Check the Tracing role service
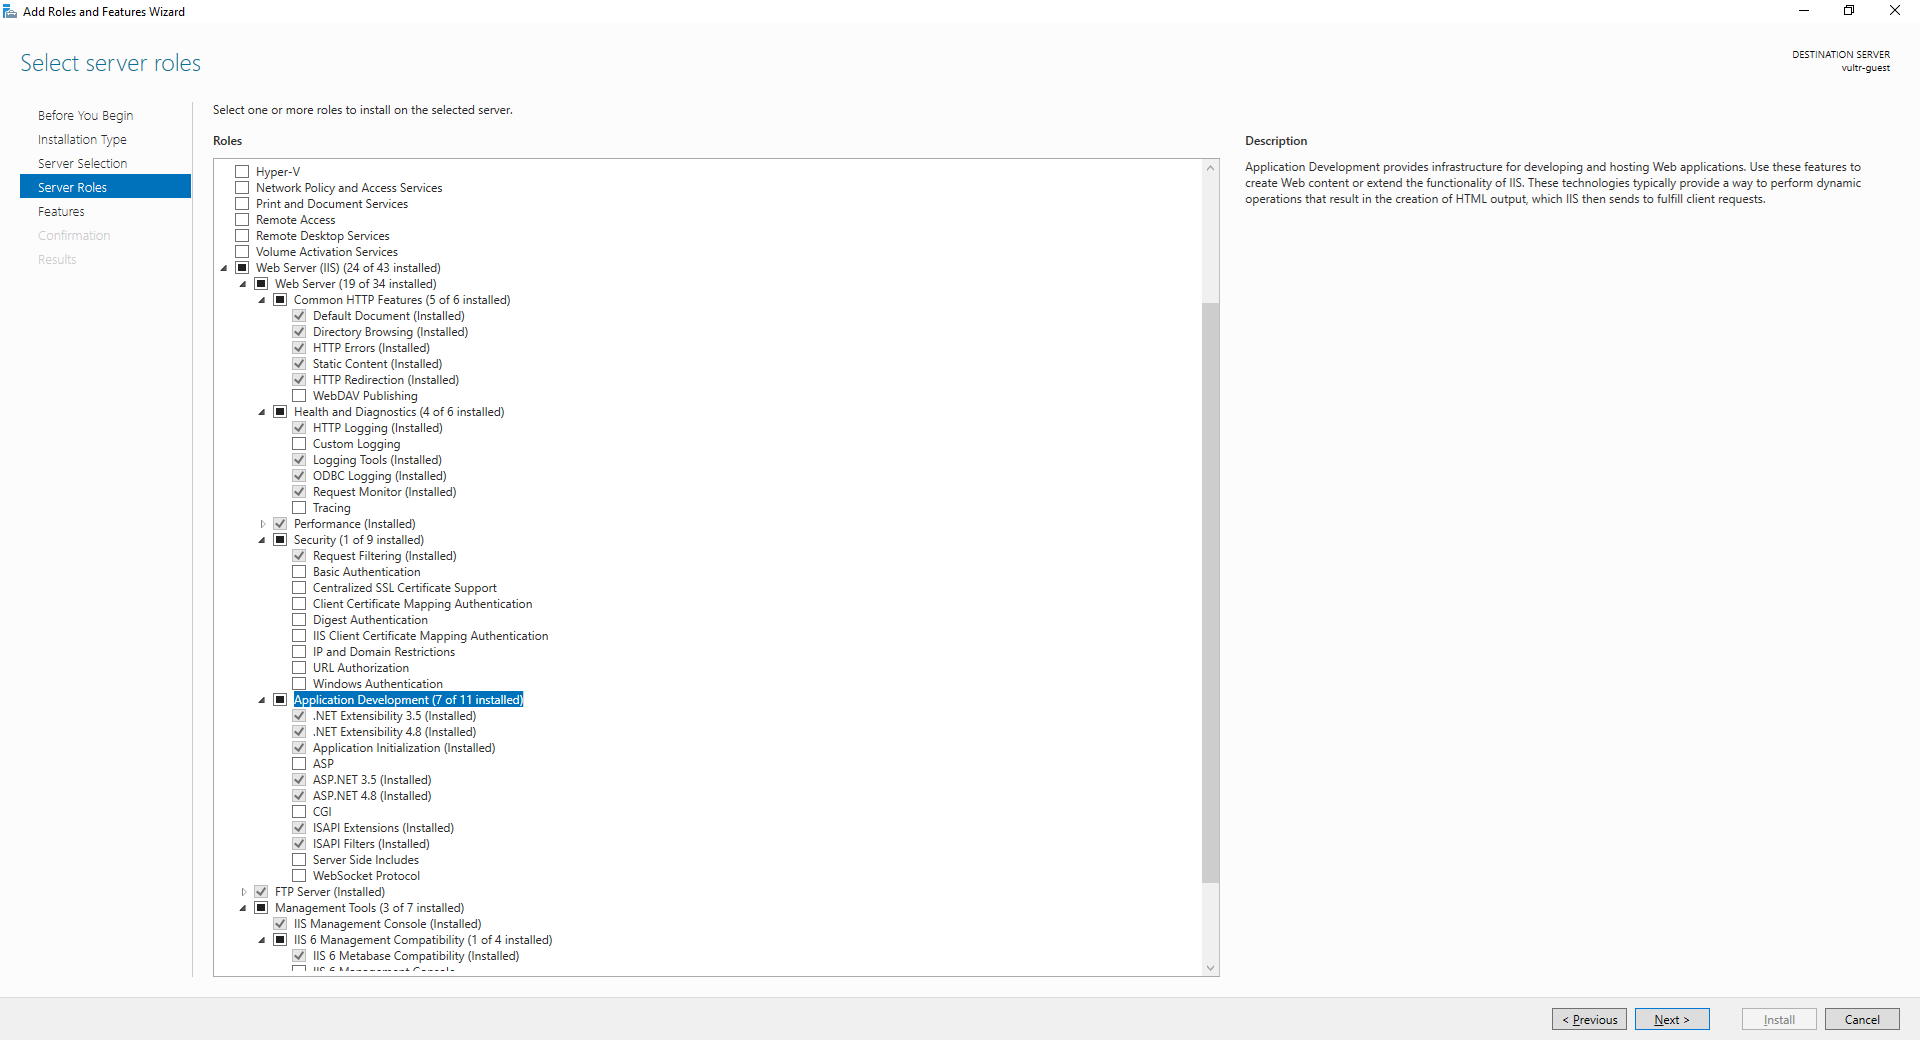The height and width of the screenshot is (1040, 1920). (299, 507)
